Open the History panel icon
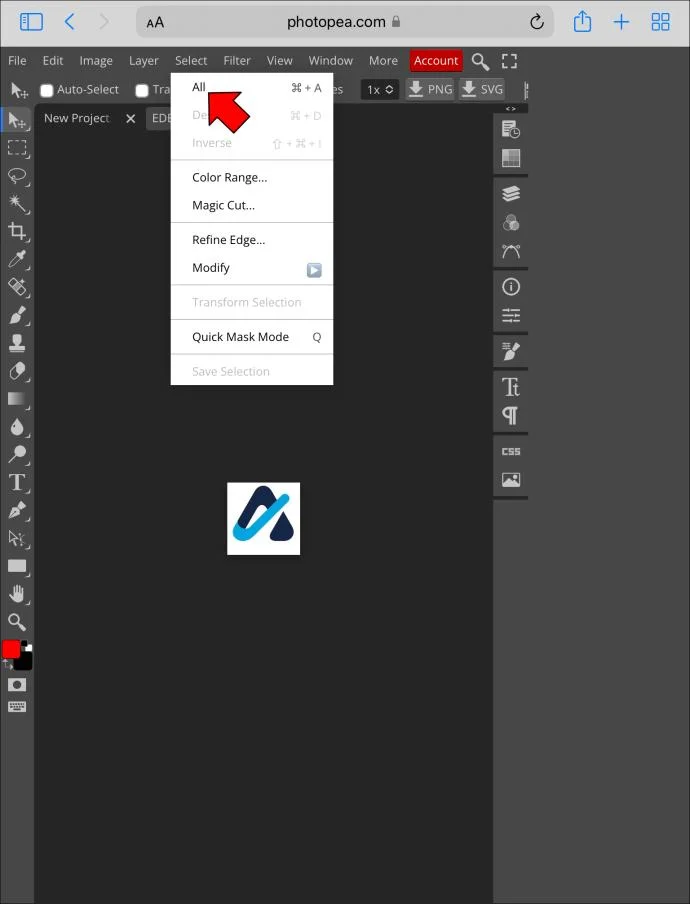 click(511, 129)
